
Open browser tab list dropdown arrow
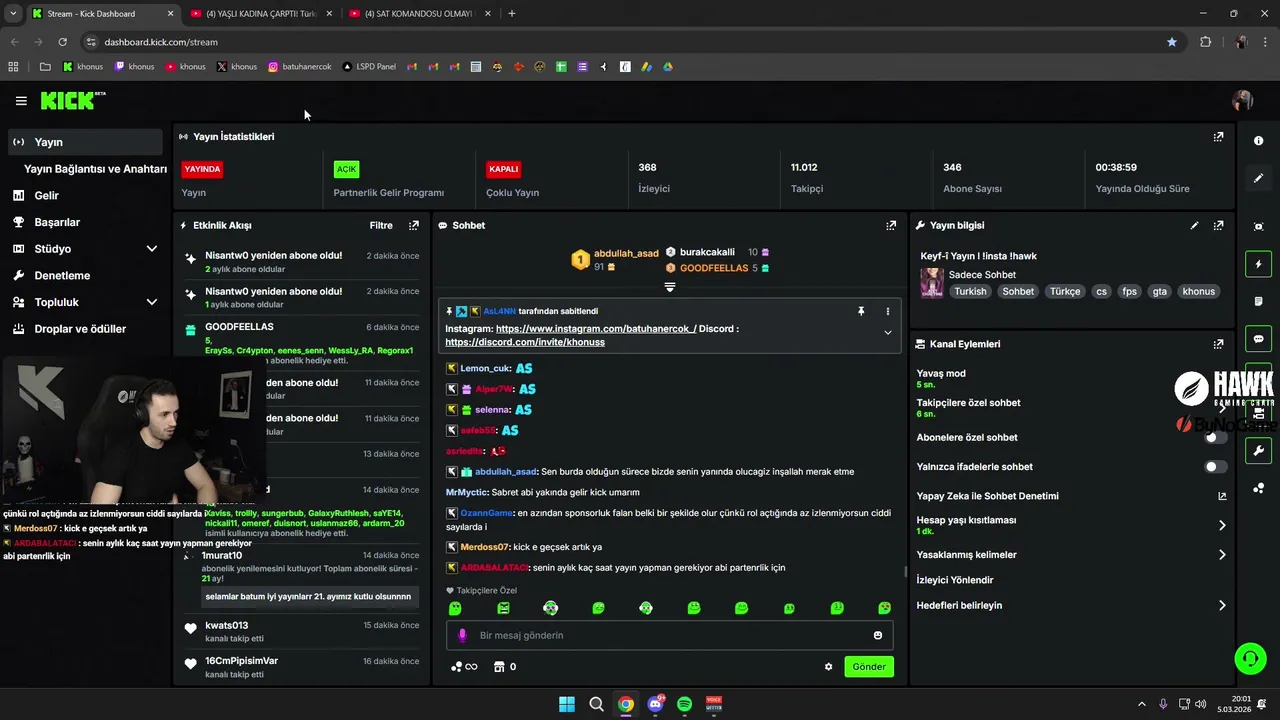[13, 14]
